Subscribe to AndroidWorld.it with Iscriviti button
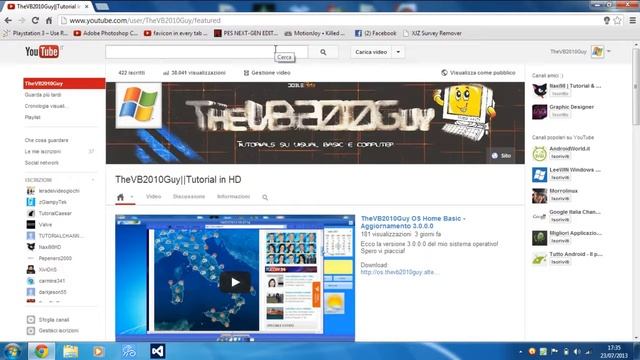Image resolution: width=640 pixels, height=360 pixels. click(x=560, y=156)
